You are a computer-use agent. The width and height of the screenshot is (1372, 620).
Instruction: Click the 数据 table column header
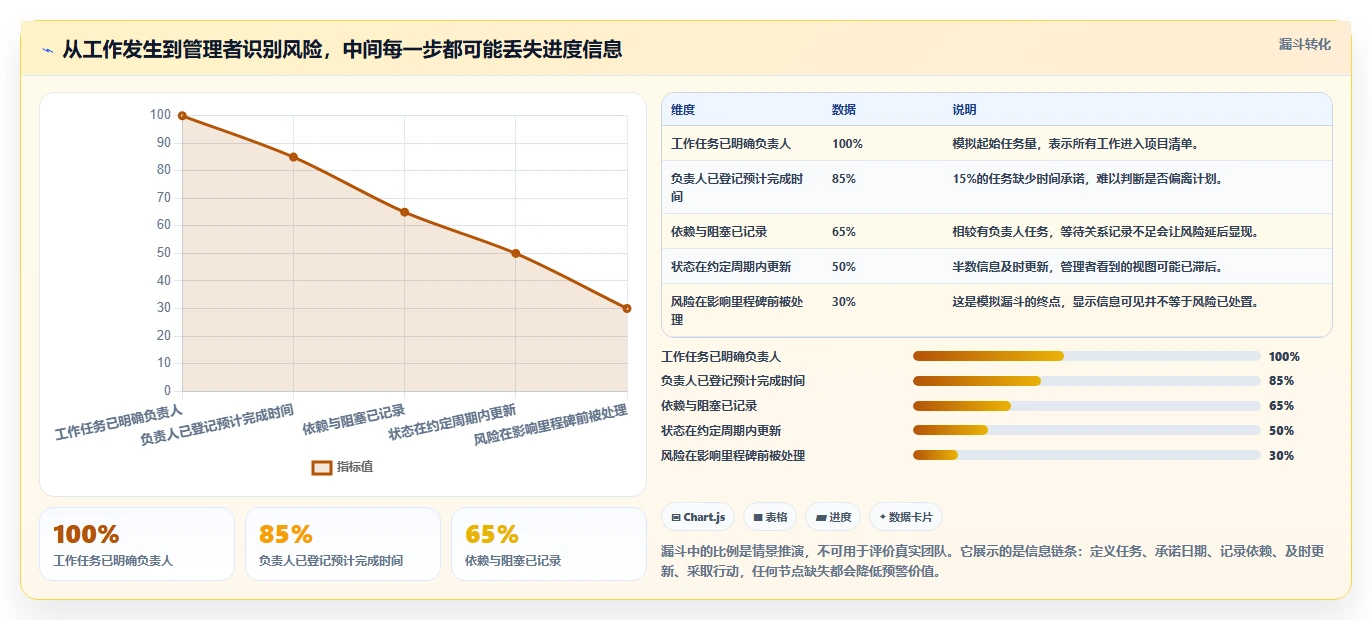[x=844, y=110]
